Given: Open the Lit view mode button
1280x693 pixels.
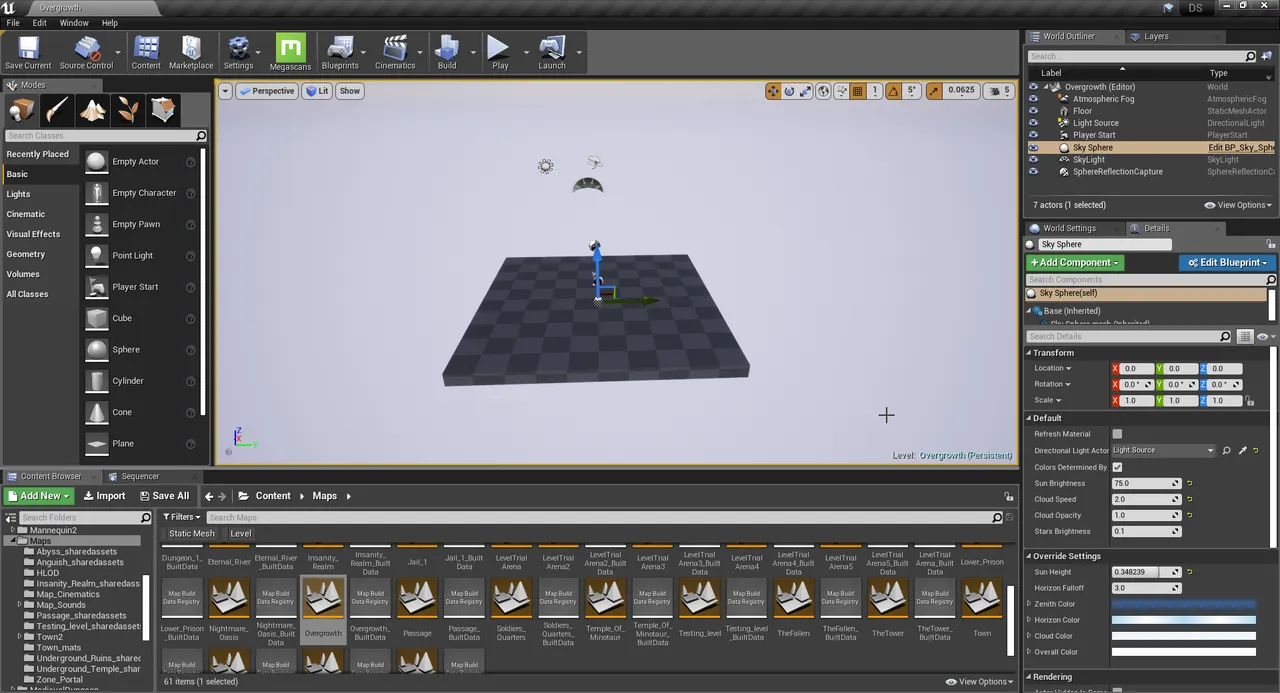Looking at the screenshot, I should (x=318, y=91).
